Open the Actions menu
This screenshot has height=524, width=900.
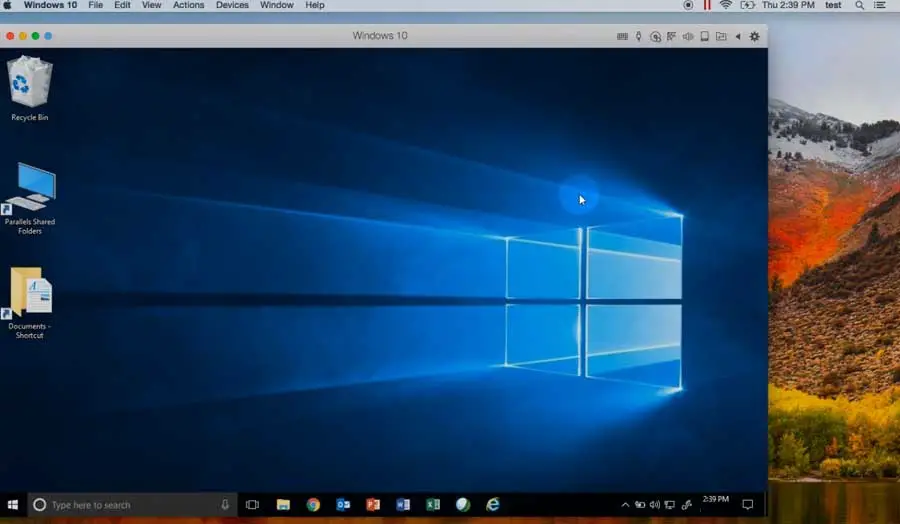[x=188, y=5]
